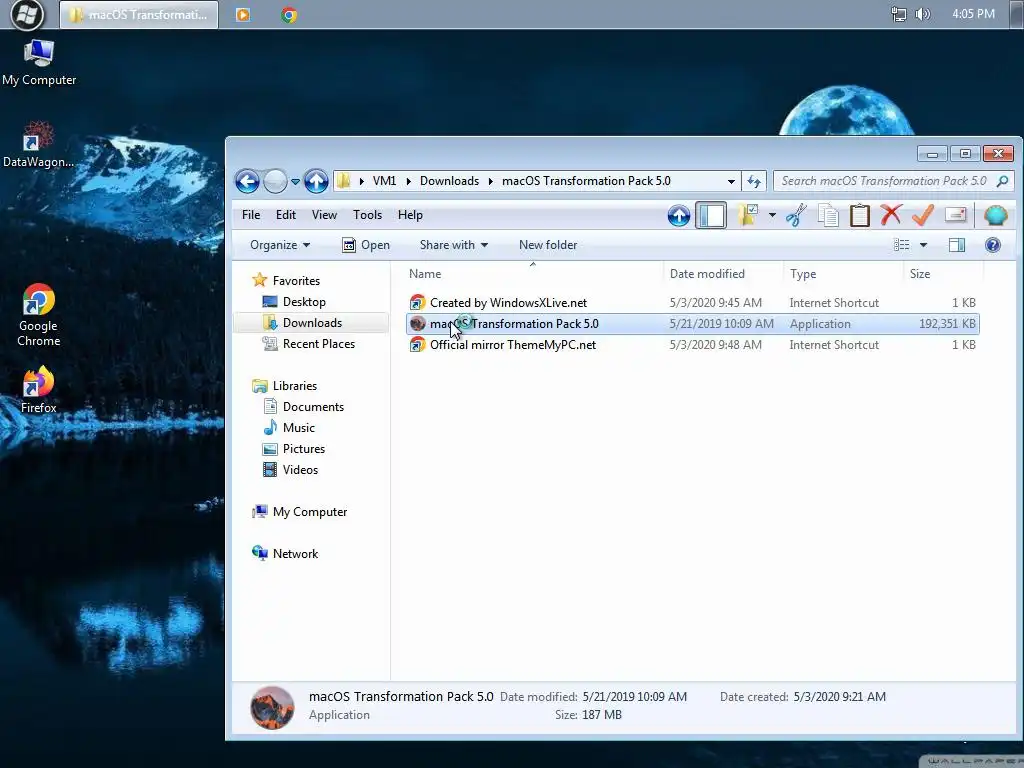Click the folder options toolbar icon
This screenshot has height=768, width=1024.
(747, 215)
